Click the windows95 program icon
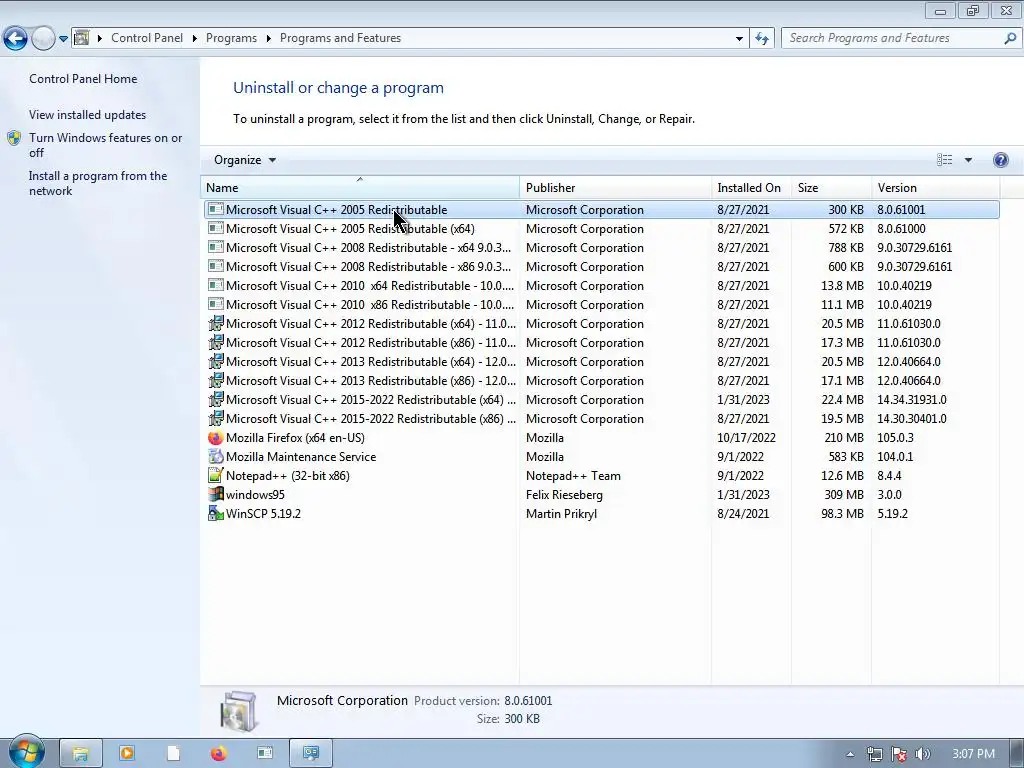Image resolution: width=1024 pixels, height=768 pixels. [x=216, y=494]
